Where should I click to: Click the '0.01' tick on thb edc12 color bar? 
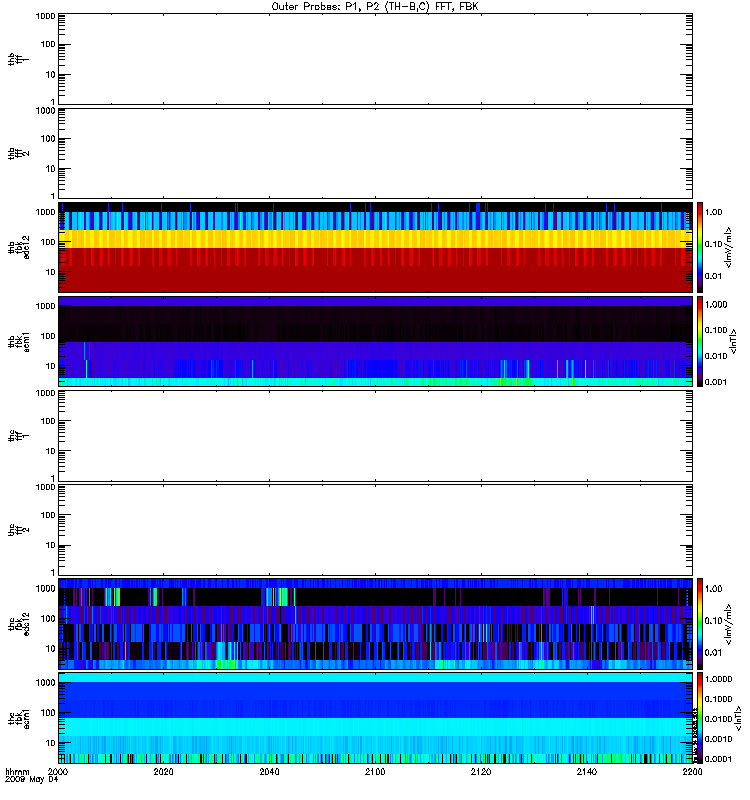coord(713,276)
